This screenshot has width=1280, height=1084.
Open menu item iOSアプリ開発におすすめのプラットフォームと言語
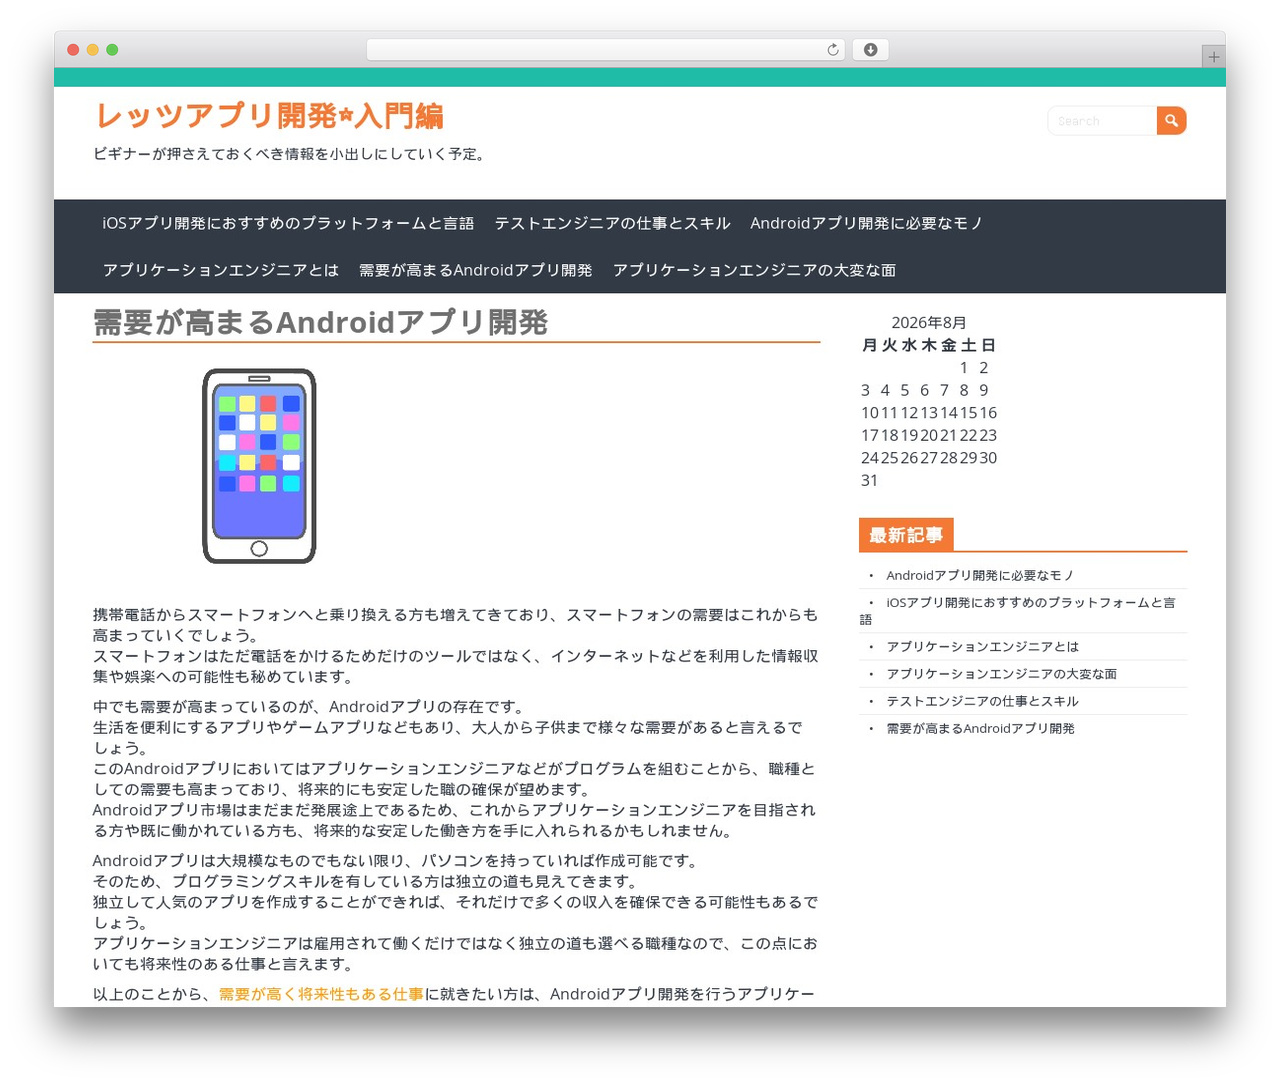coord(288,223)
